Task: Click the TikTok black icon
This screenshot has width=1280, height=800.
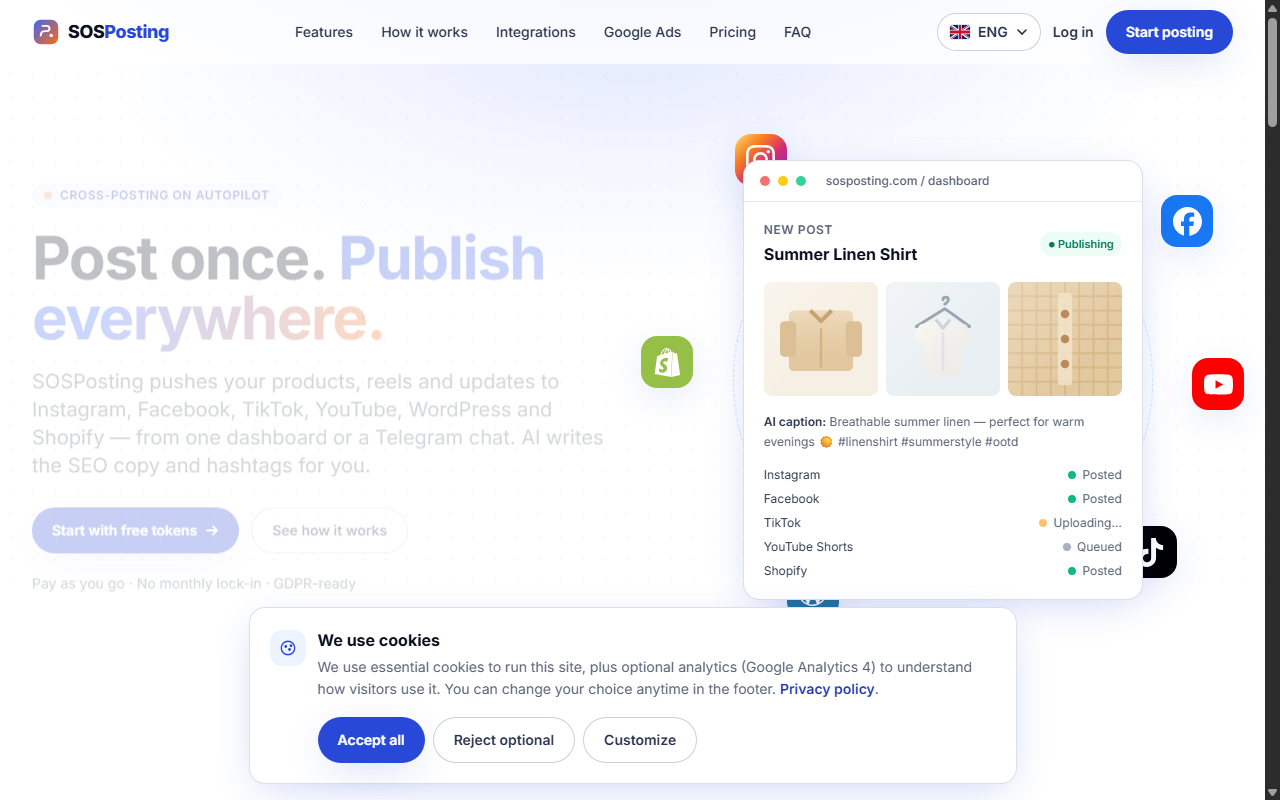Action: click(x=1158, y=552)
